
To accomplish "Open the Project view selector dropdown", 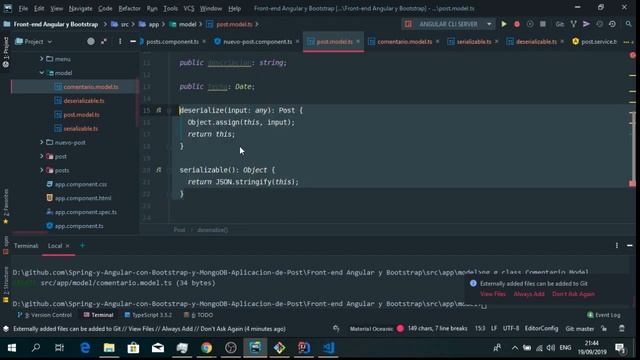I will tap(33, 42).
